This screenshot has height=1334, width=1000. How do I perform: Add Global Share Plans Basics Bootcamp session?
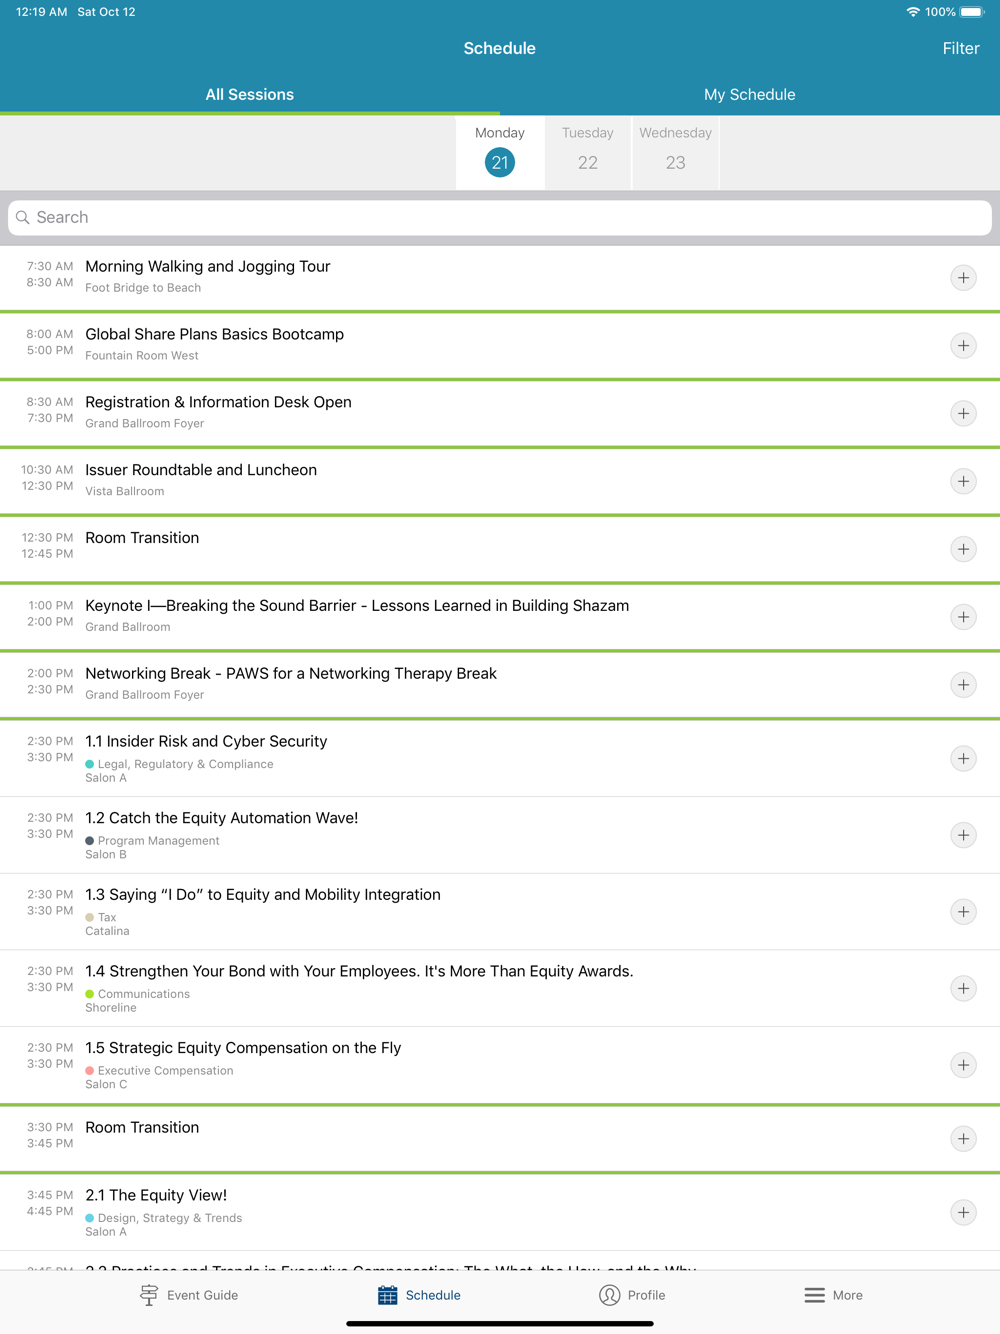pos(963,346)
